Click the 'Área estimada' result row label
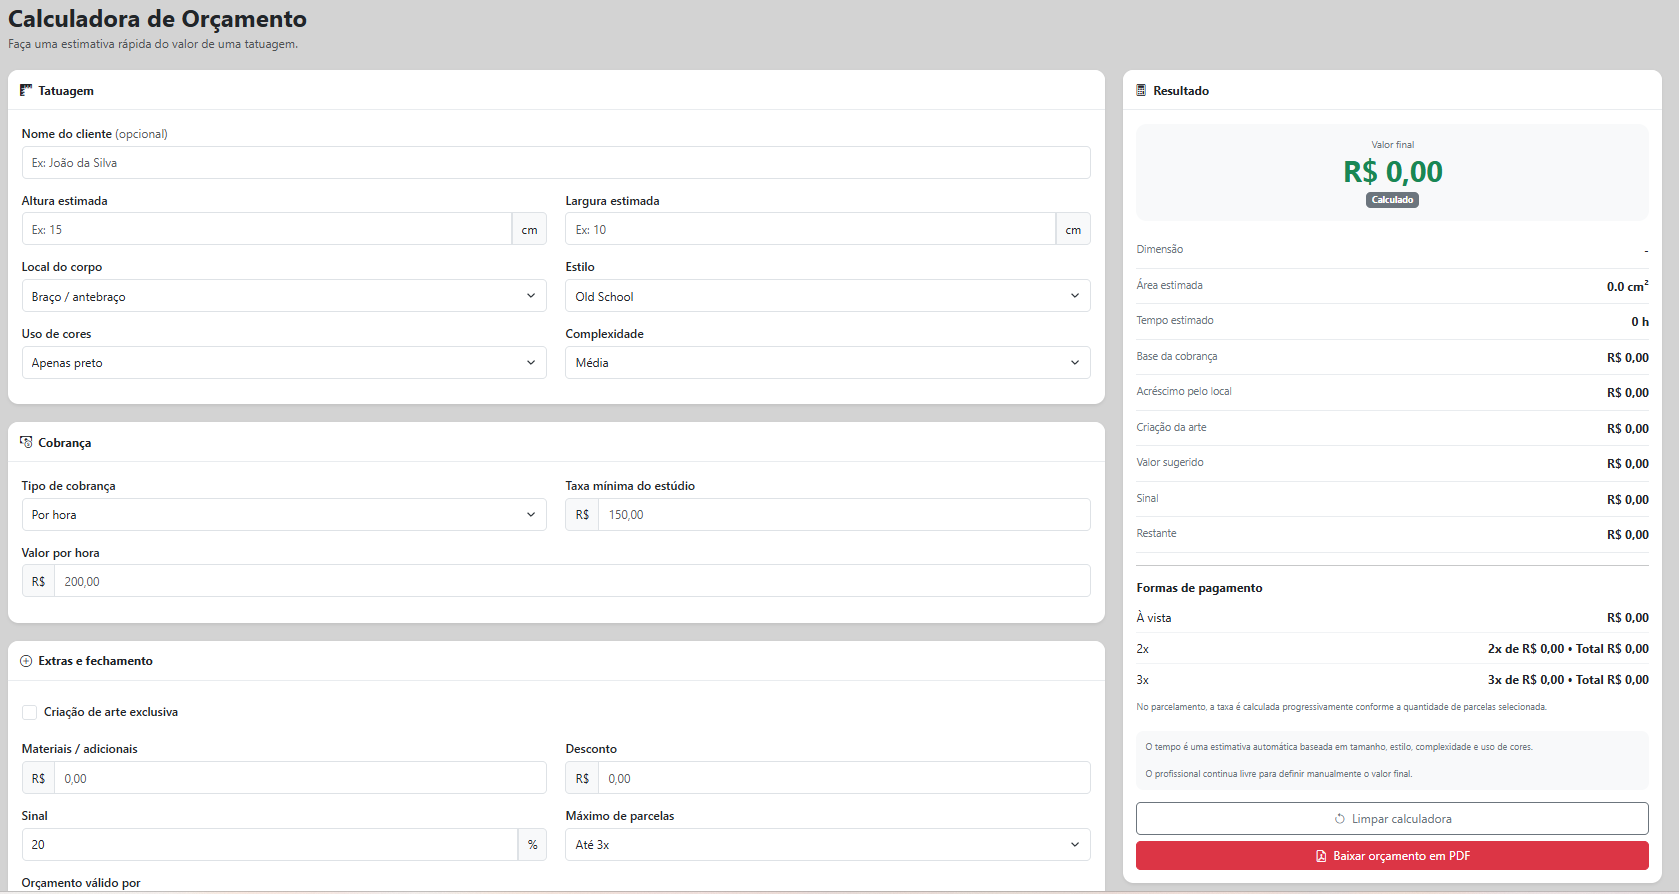The image size is (1679, 894). [x=1169, y=285]
